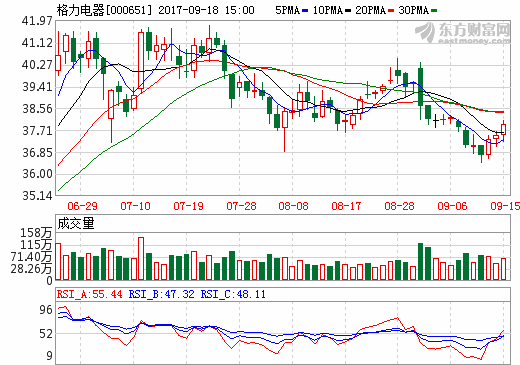
Task: Click the 96 RSI axis label
Action: point(46,310)
